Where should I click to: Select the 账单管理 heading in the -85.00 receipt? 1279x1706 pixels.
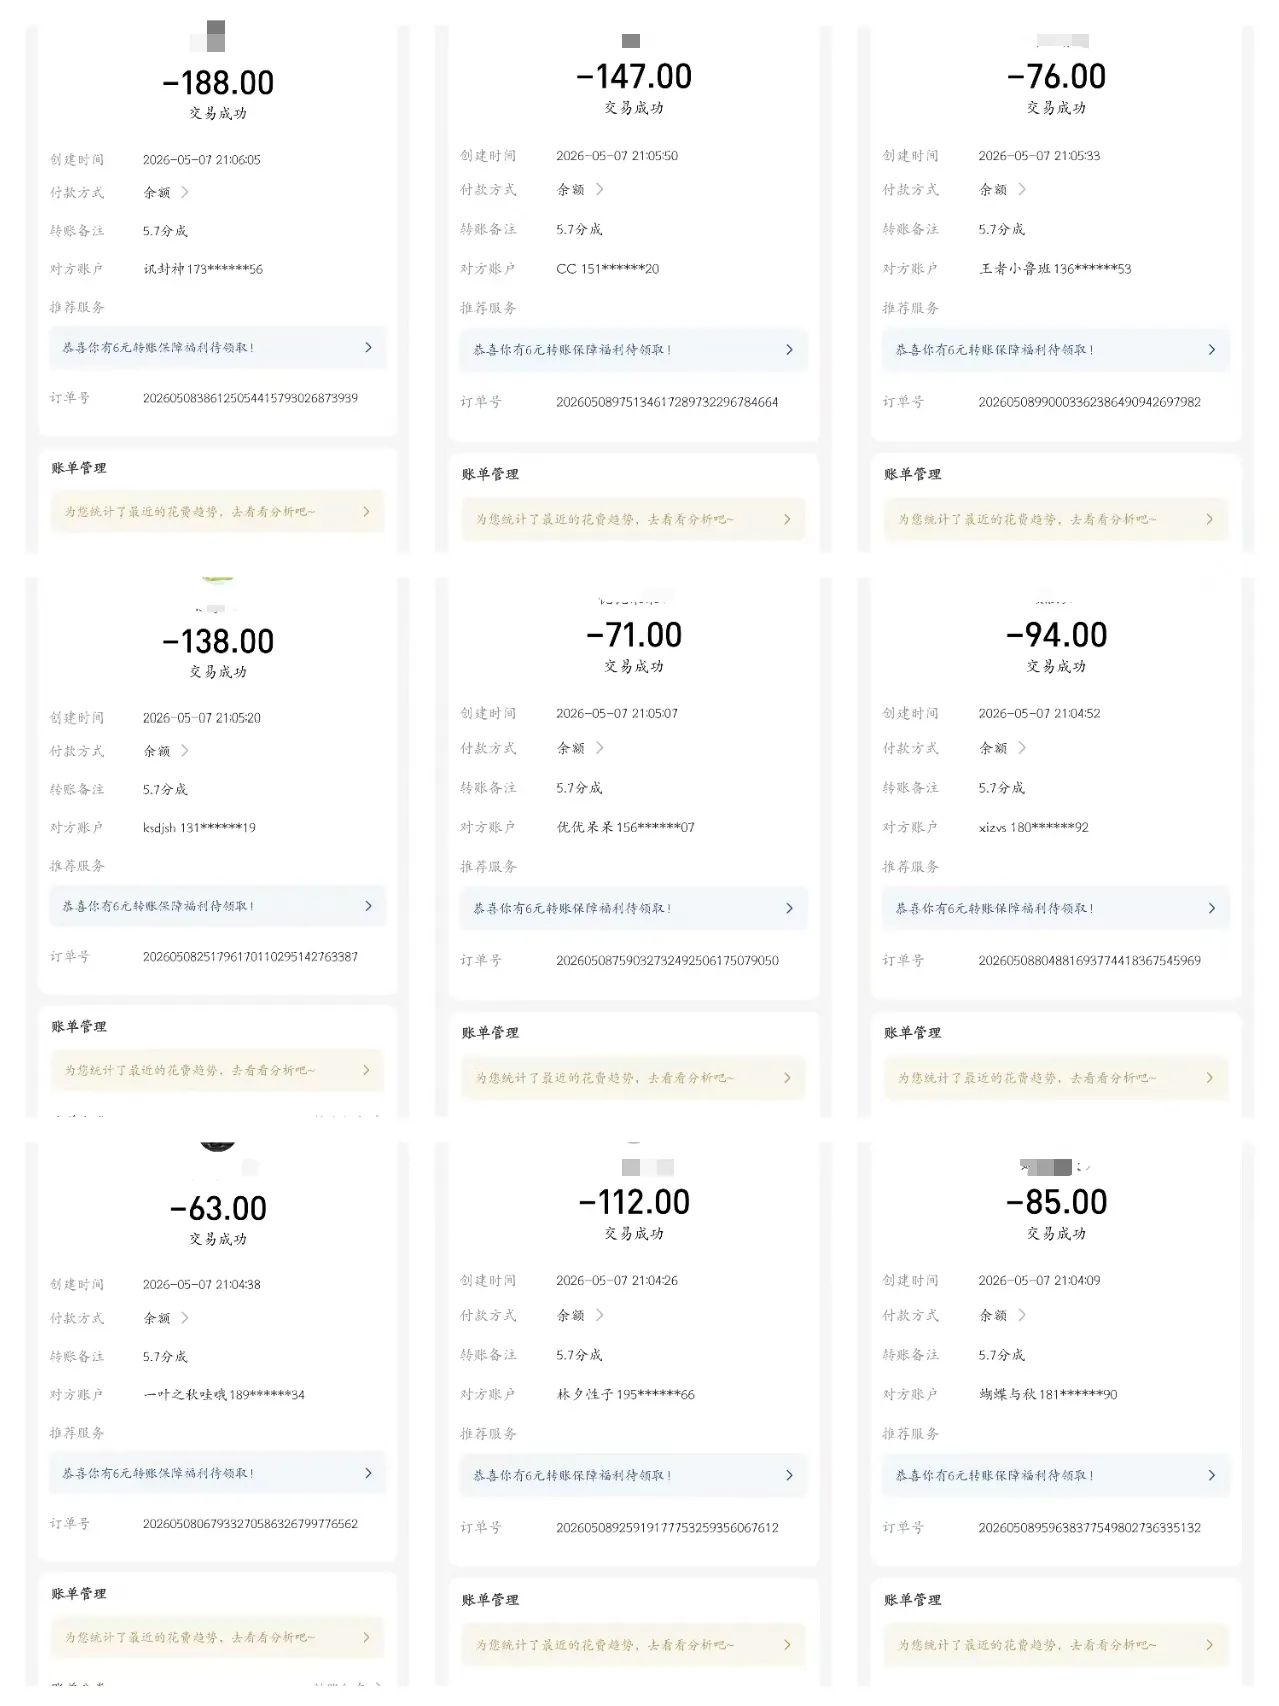(x=912, y=1600)
